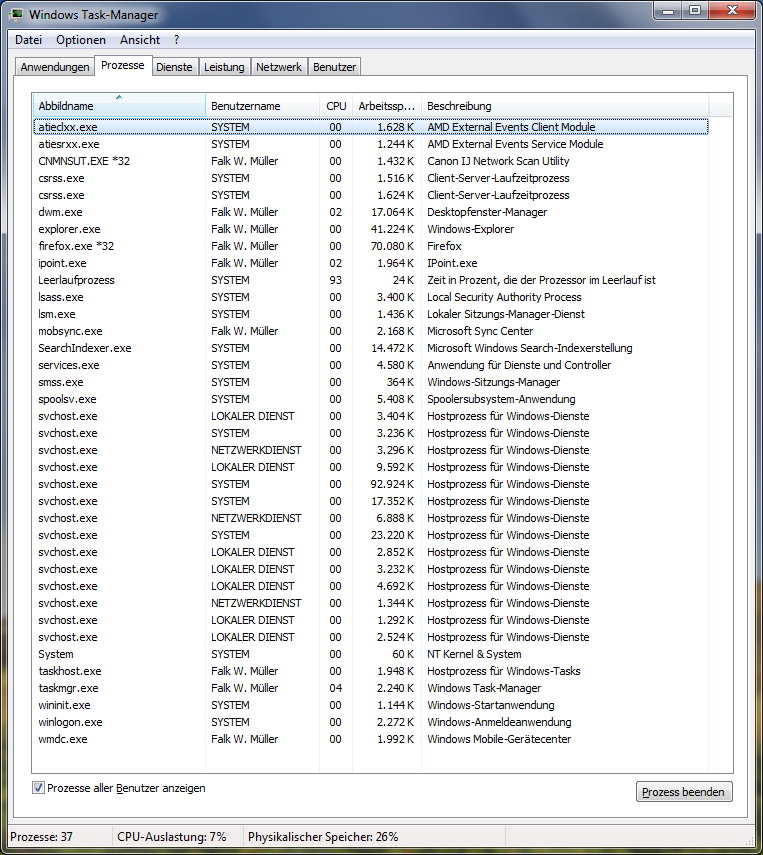Sort by Benutzername column header

point(262,106)
